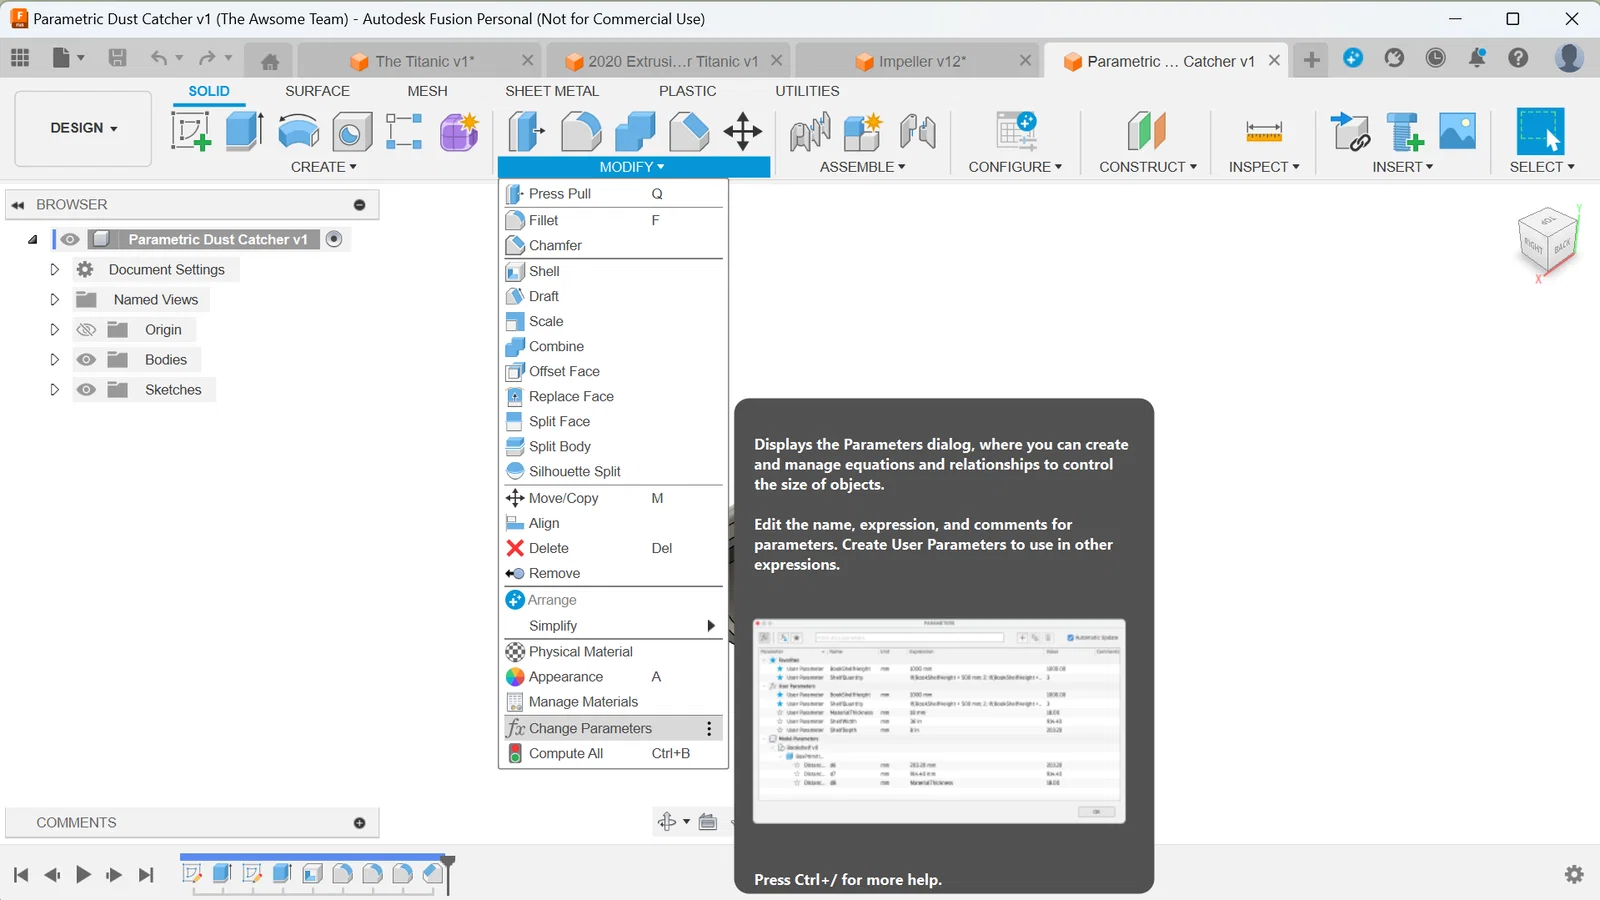
Task: Open the DESIGN workspace dropdown
Action: tap(84, 128)
